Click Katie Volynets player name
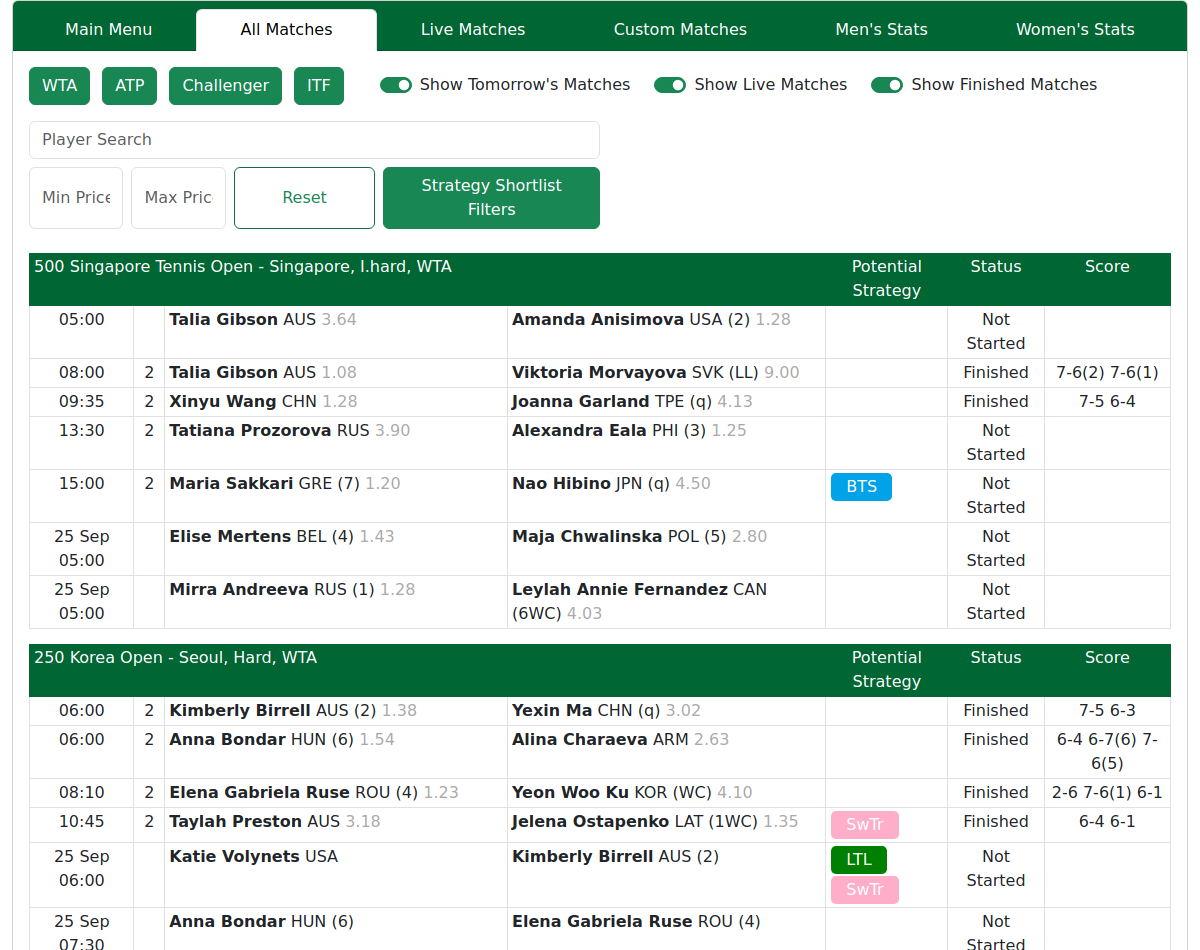 [234, 857]
